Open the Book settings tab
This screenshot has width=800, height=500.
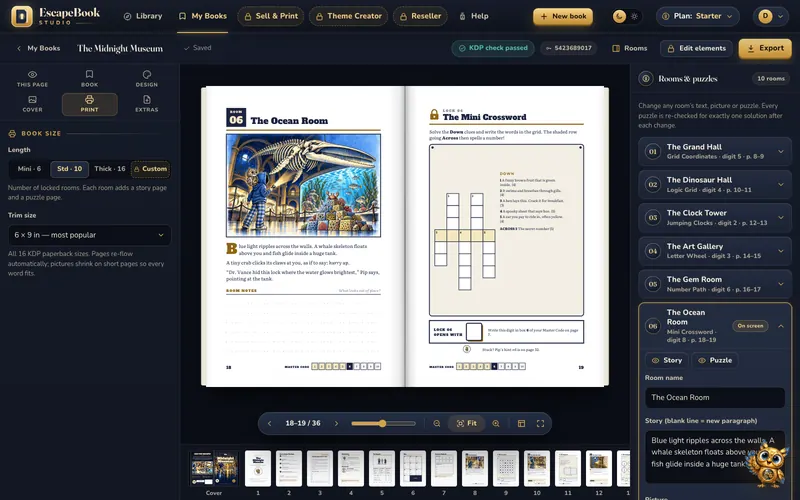click(x=89, y=79)
